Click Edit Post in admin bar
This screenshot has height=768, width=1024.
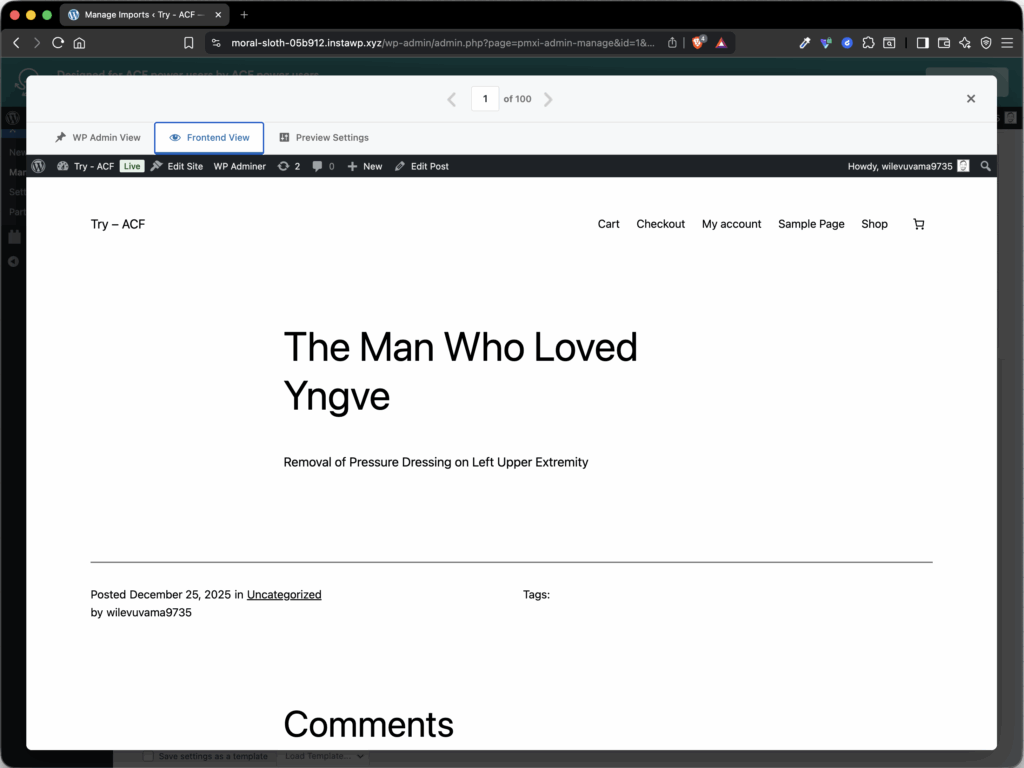[x=422, y=167]
